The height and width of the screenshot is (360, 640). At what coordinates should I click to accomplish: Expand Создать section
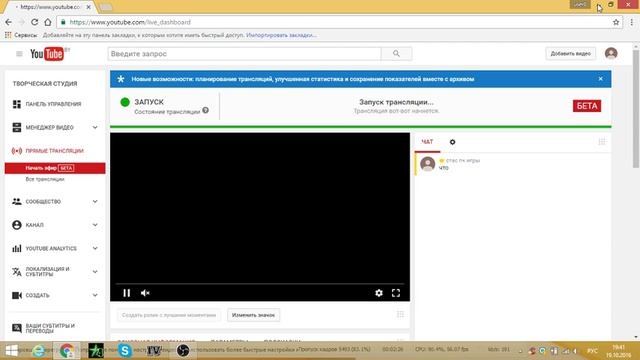(95, 295)
